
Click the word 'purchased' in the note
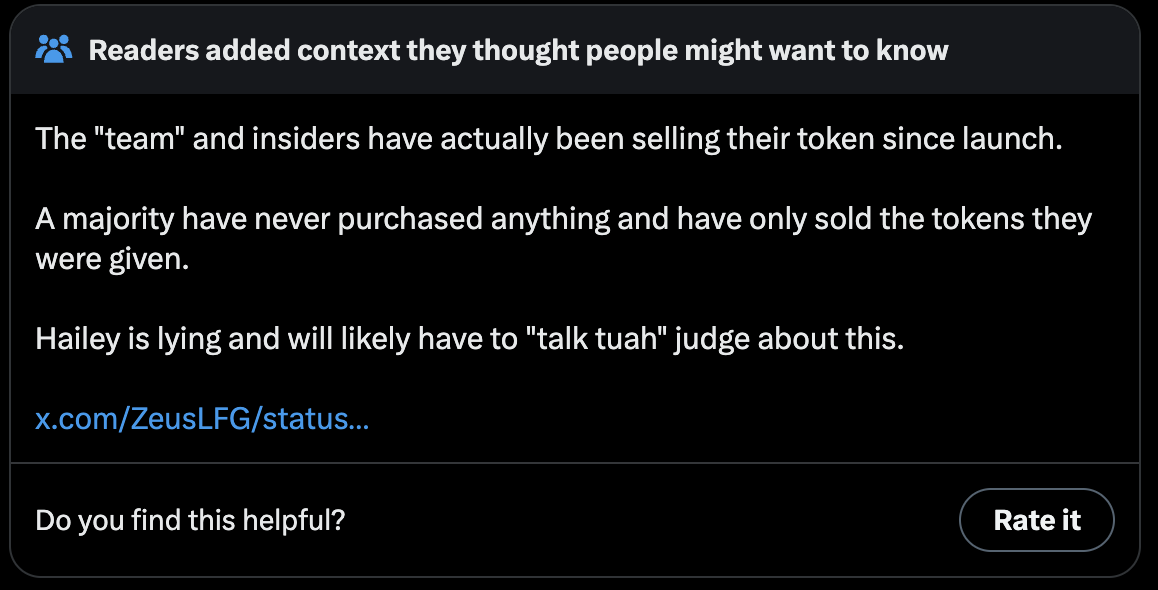[x=401, y=219]
